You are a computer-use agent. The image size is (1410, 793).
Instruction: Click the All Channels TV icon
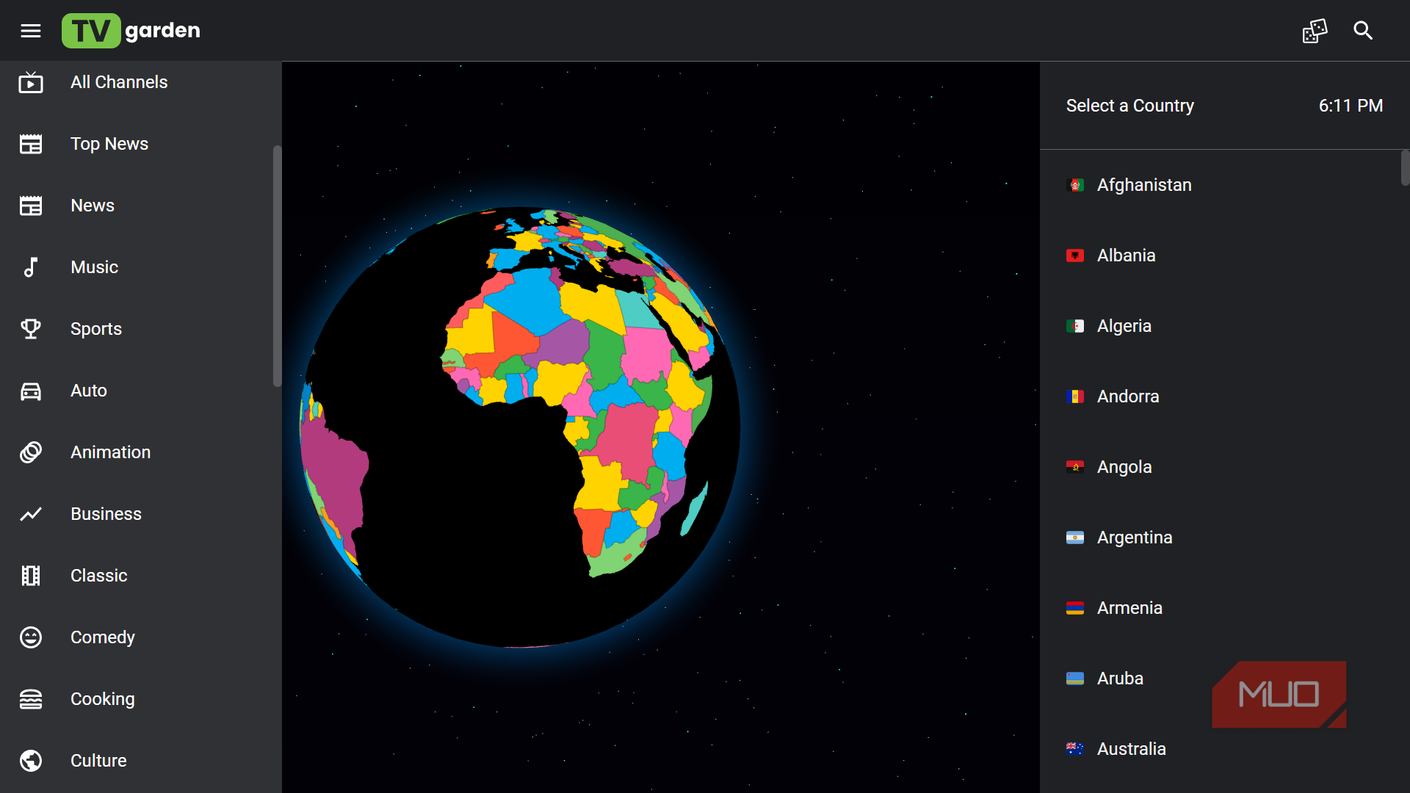pyautogui.click(x=31, y=82)
